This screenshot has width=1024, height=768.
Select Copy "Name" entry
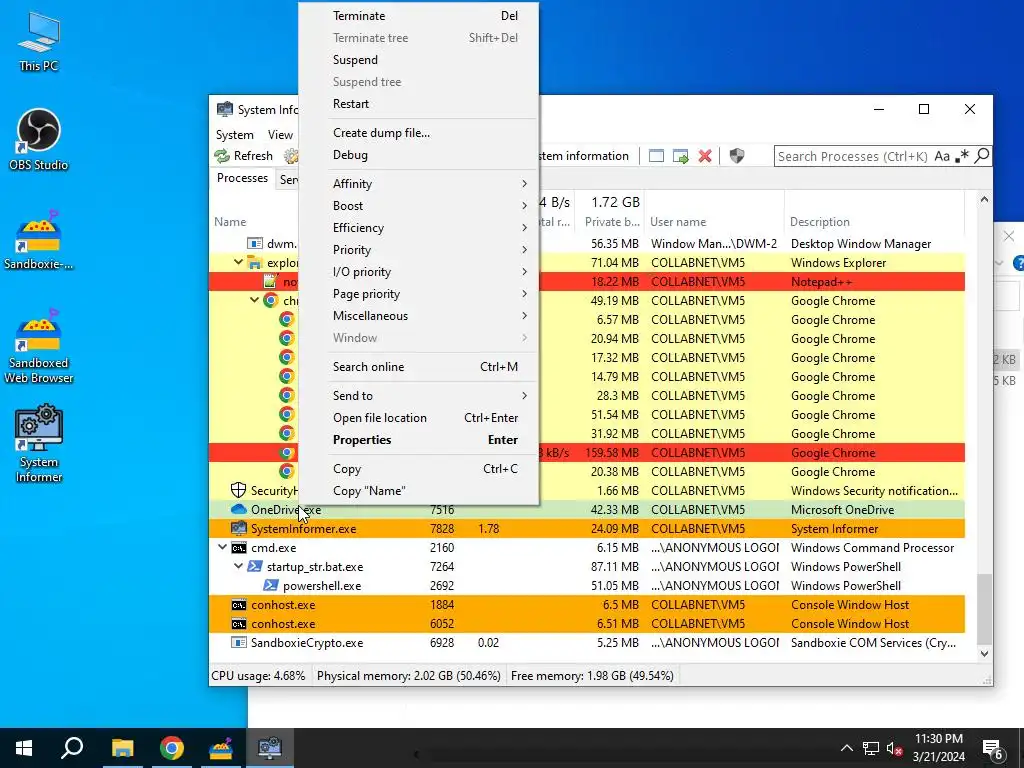pos(419,491)
